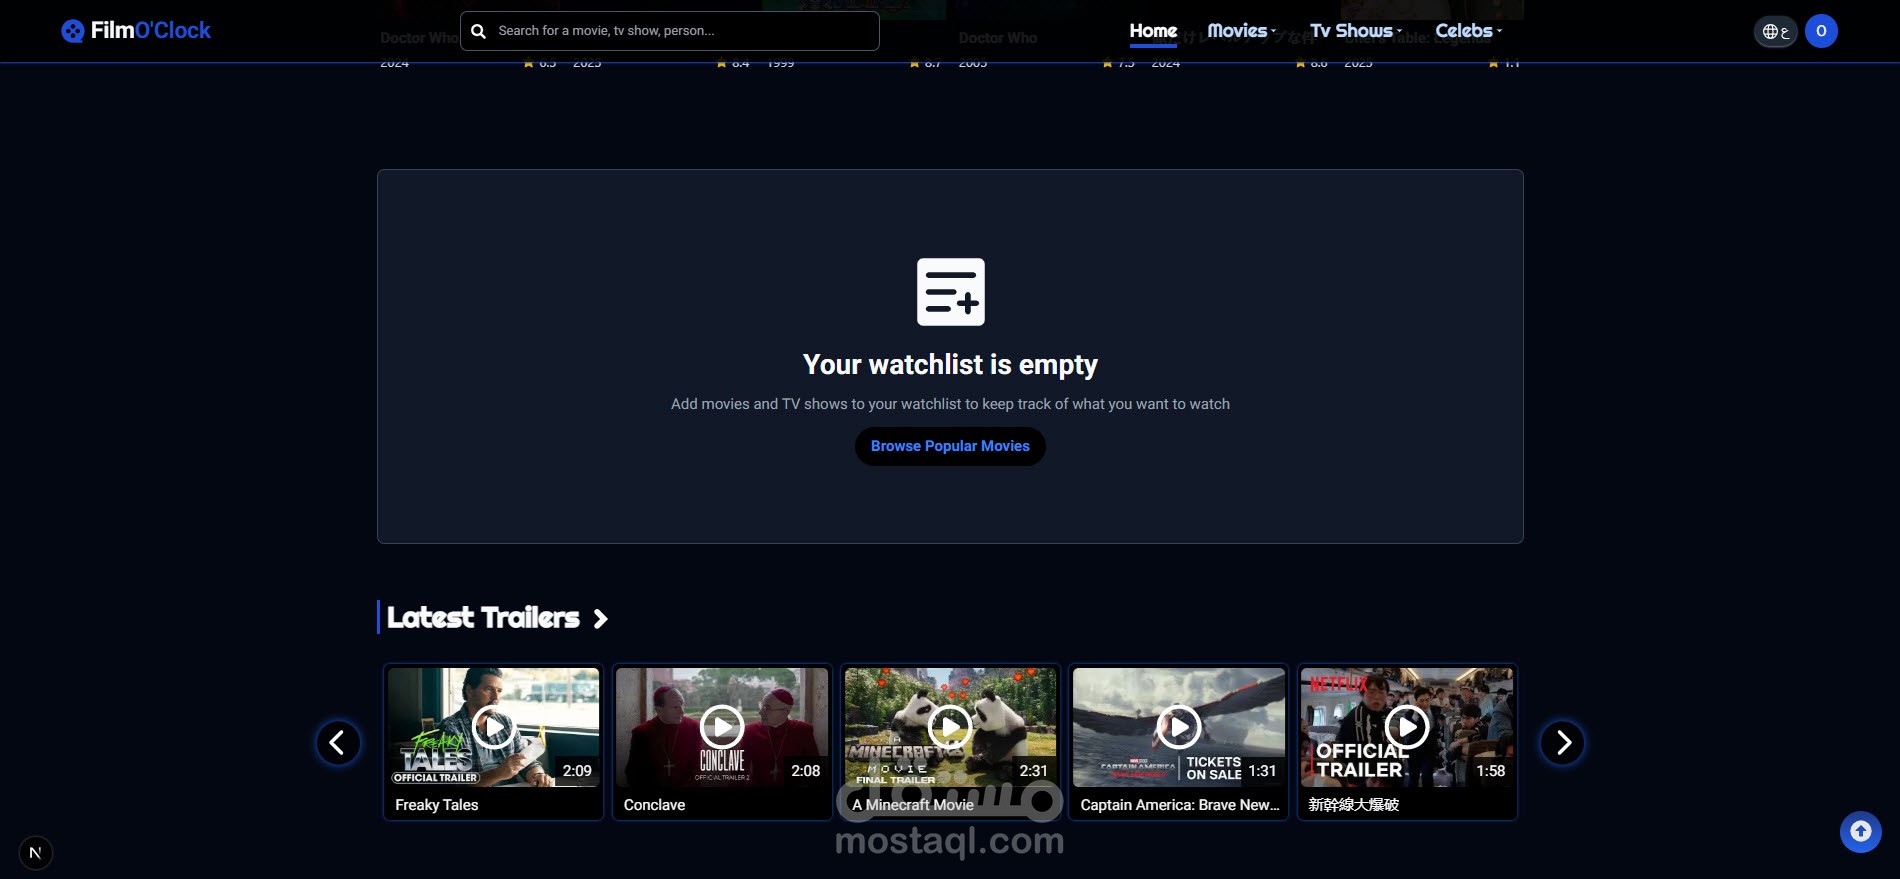This screenshot has height=879, width=1900.
Task: Play the A Minecraft Movie trailer
Action: 950,727
